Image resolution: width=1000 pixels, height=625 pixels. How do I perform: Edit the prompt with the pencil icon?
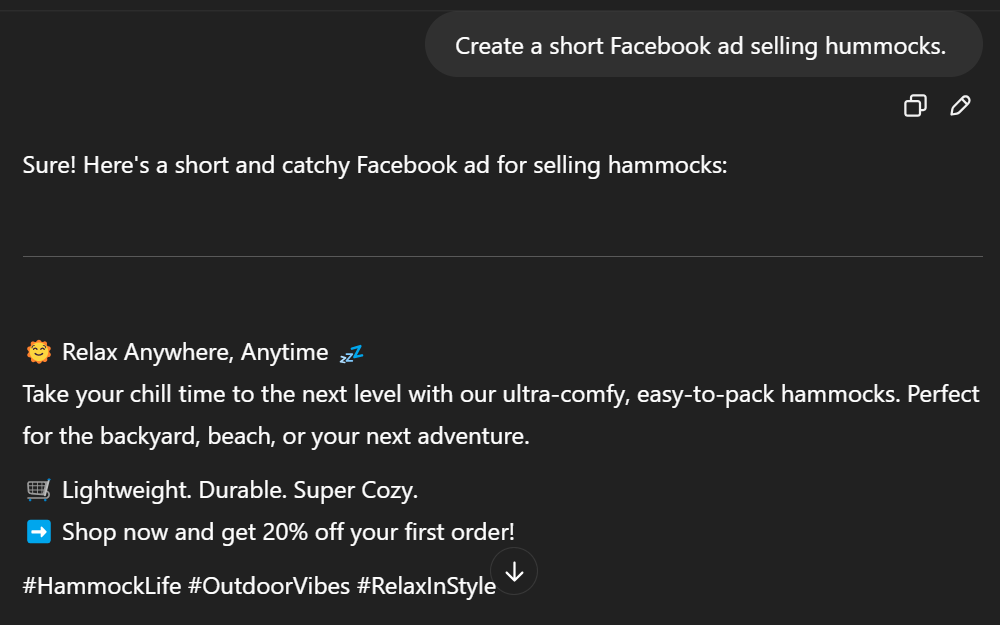(x=960, y=106)
